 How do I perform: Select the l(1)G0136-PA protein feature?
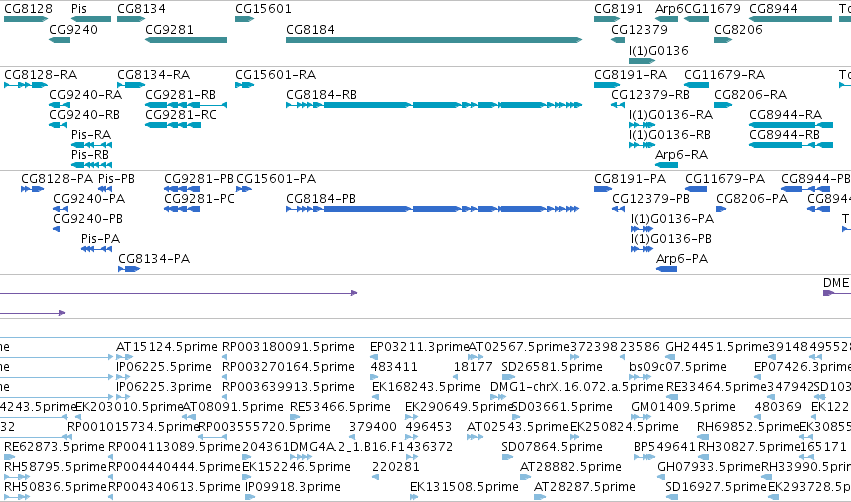click(x=642, y=230)
